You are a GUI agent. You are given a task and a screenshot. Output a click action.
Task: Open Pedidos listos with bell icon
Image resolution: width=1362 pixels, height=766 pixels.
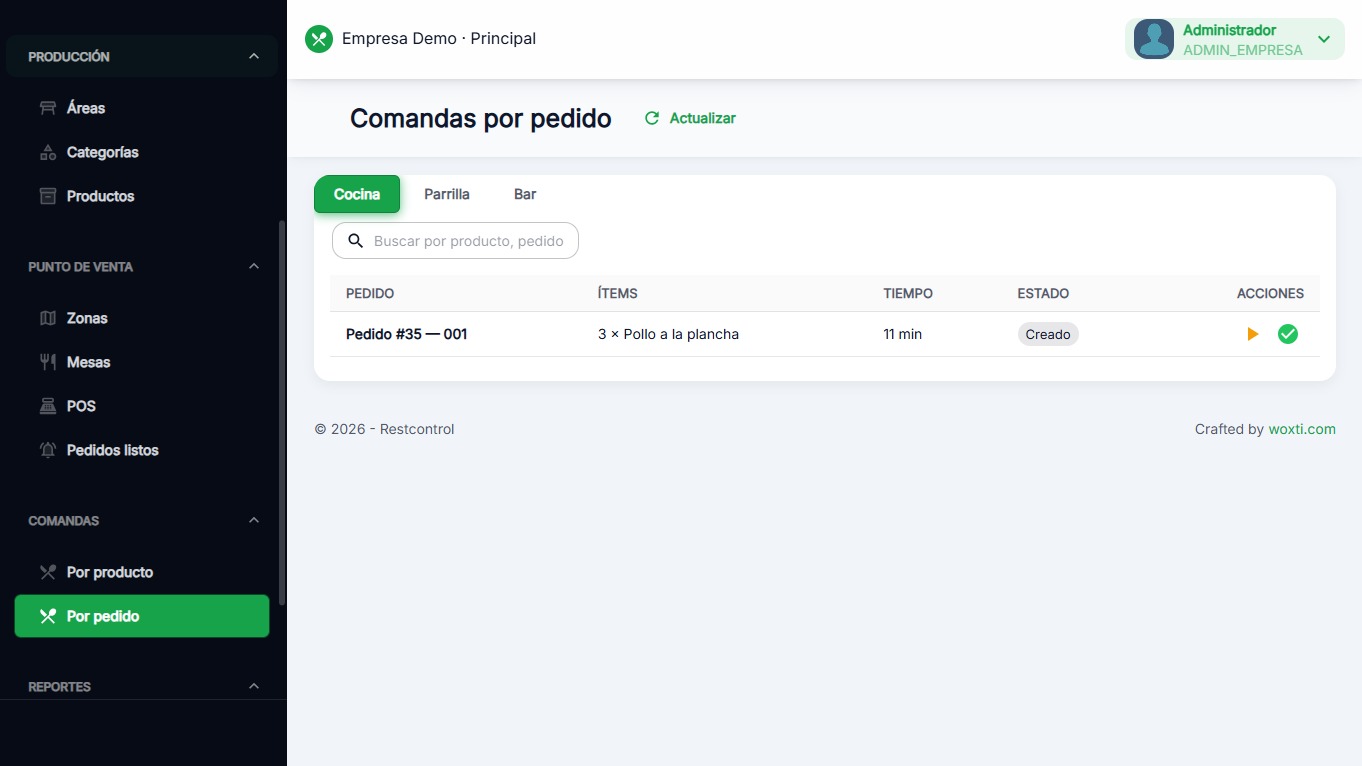112,450
